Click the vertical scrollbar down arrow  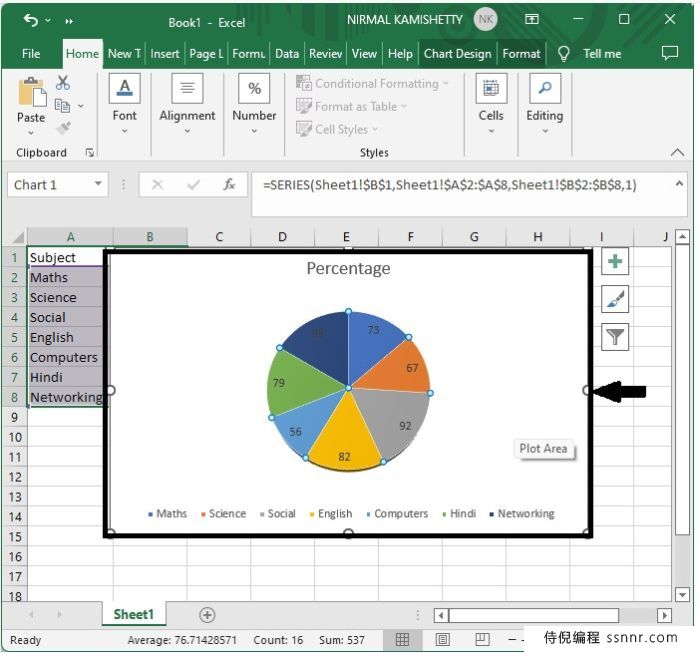click(682, 595)
